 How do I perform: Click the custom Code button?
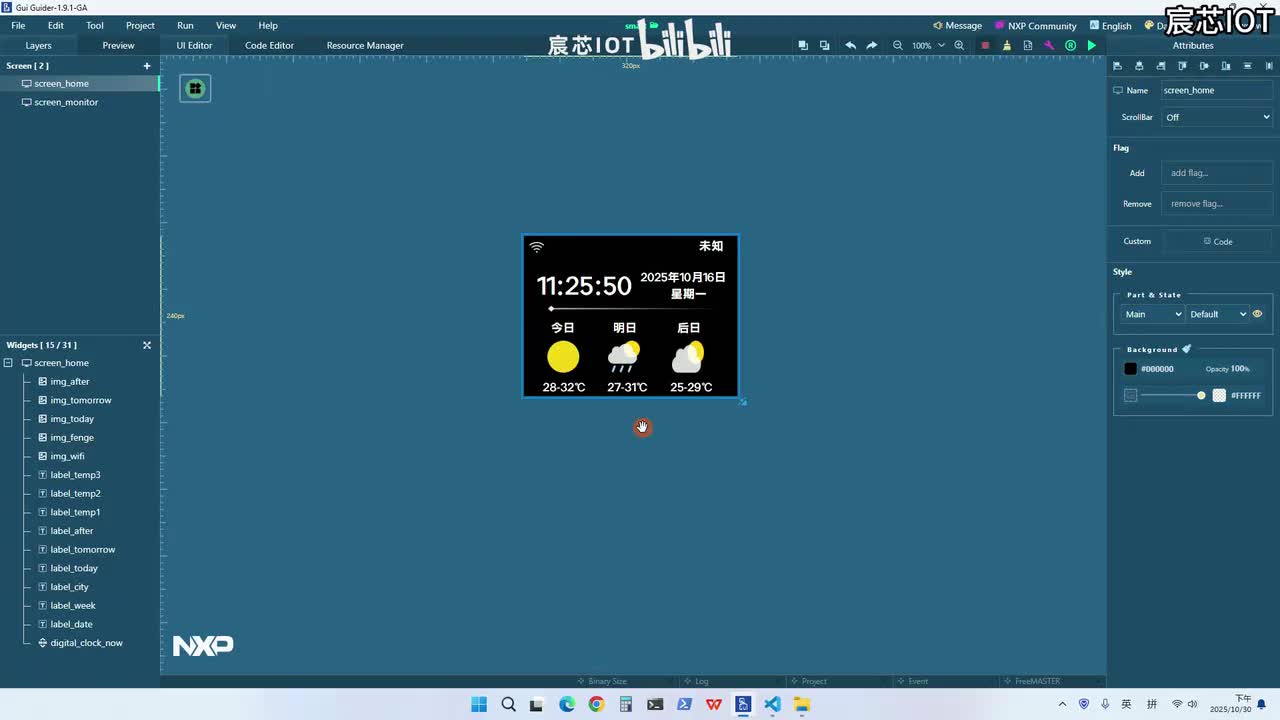point(1218,241)
